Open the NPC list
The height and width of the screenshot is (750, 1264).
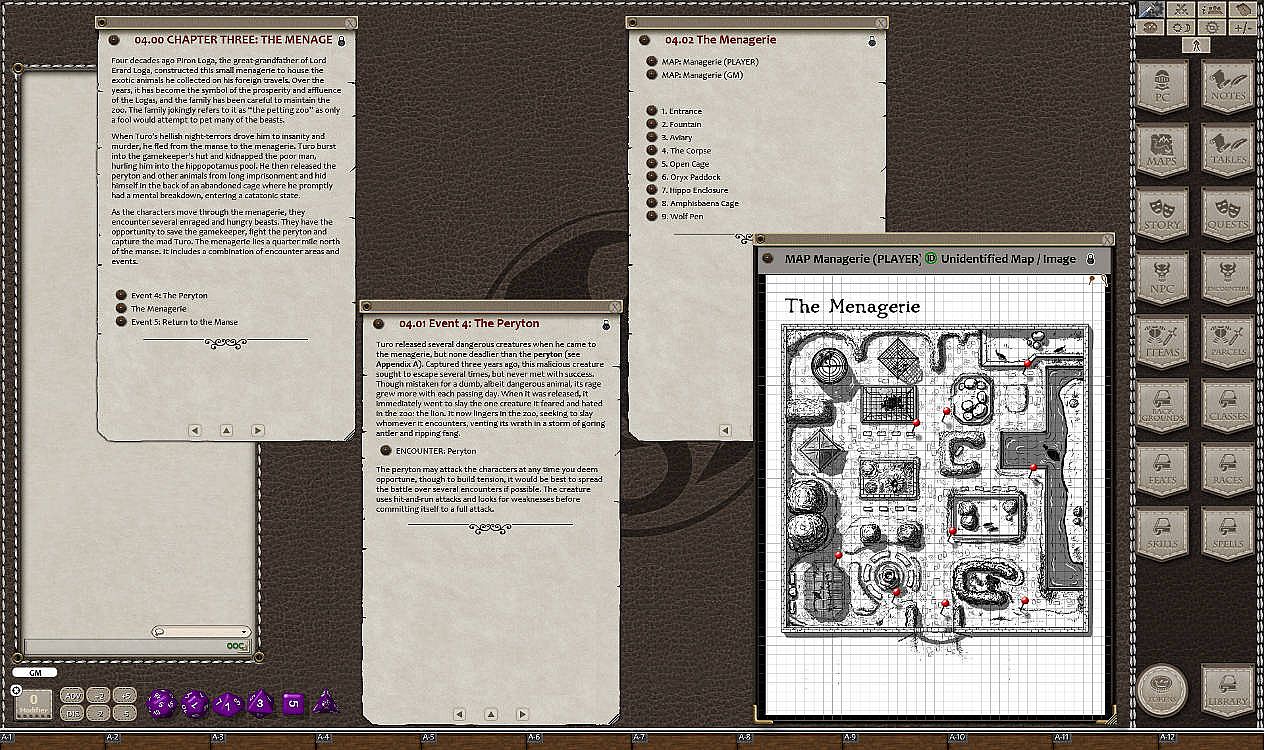point(1161,278)
